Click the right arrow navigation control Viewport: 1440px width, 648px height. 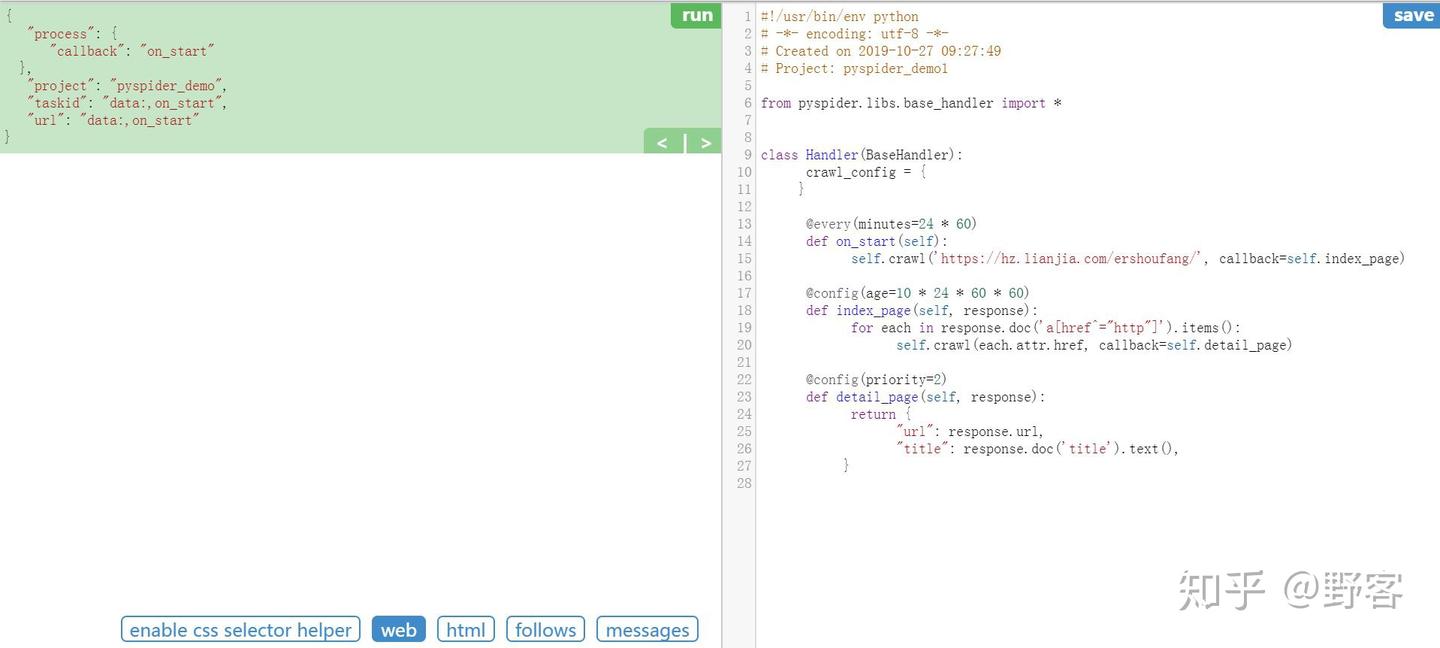706,142
